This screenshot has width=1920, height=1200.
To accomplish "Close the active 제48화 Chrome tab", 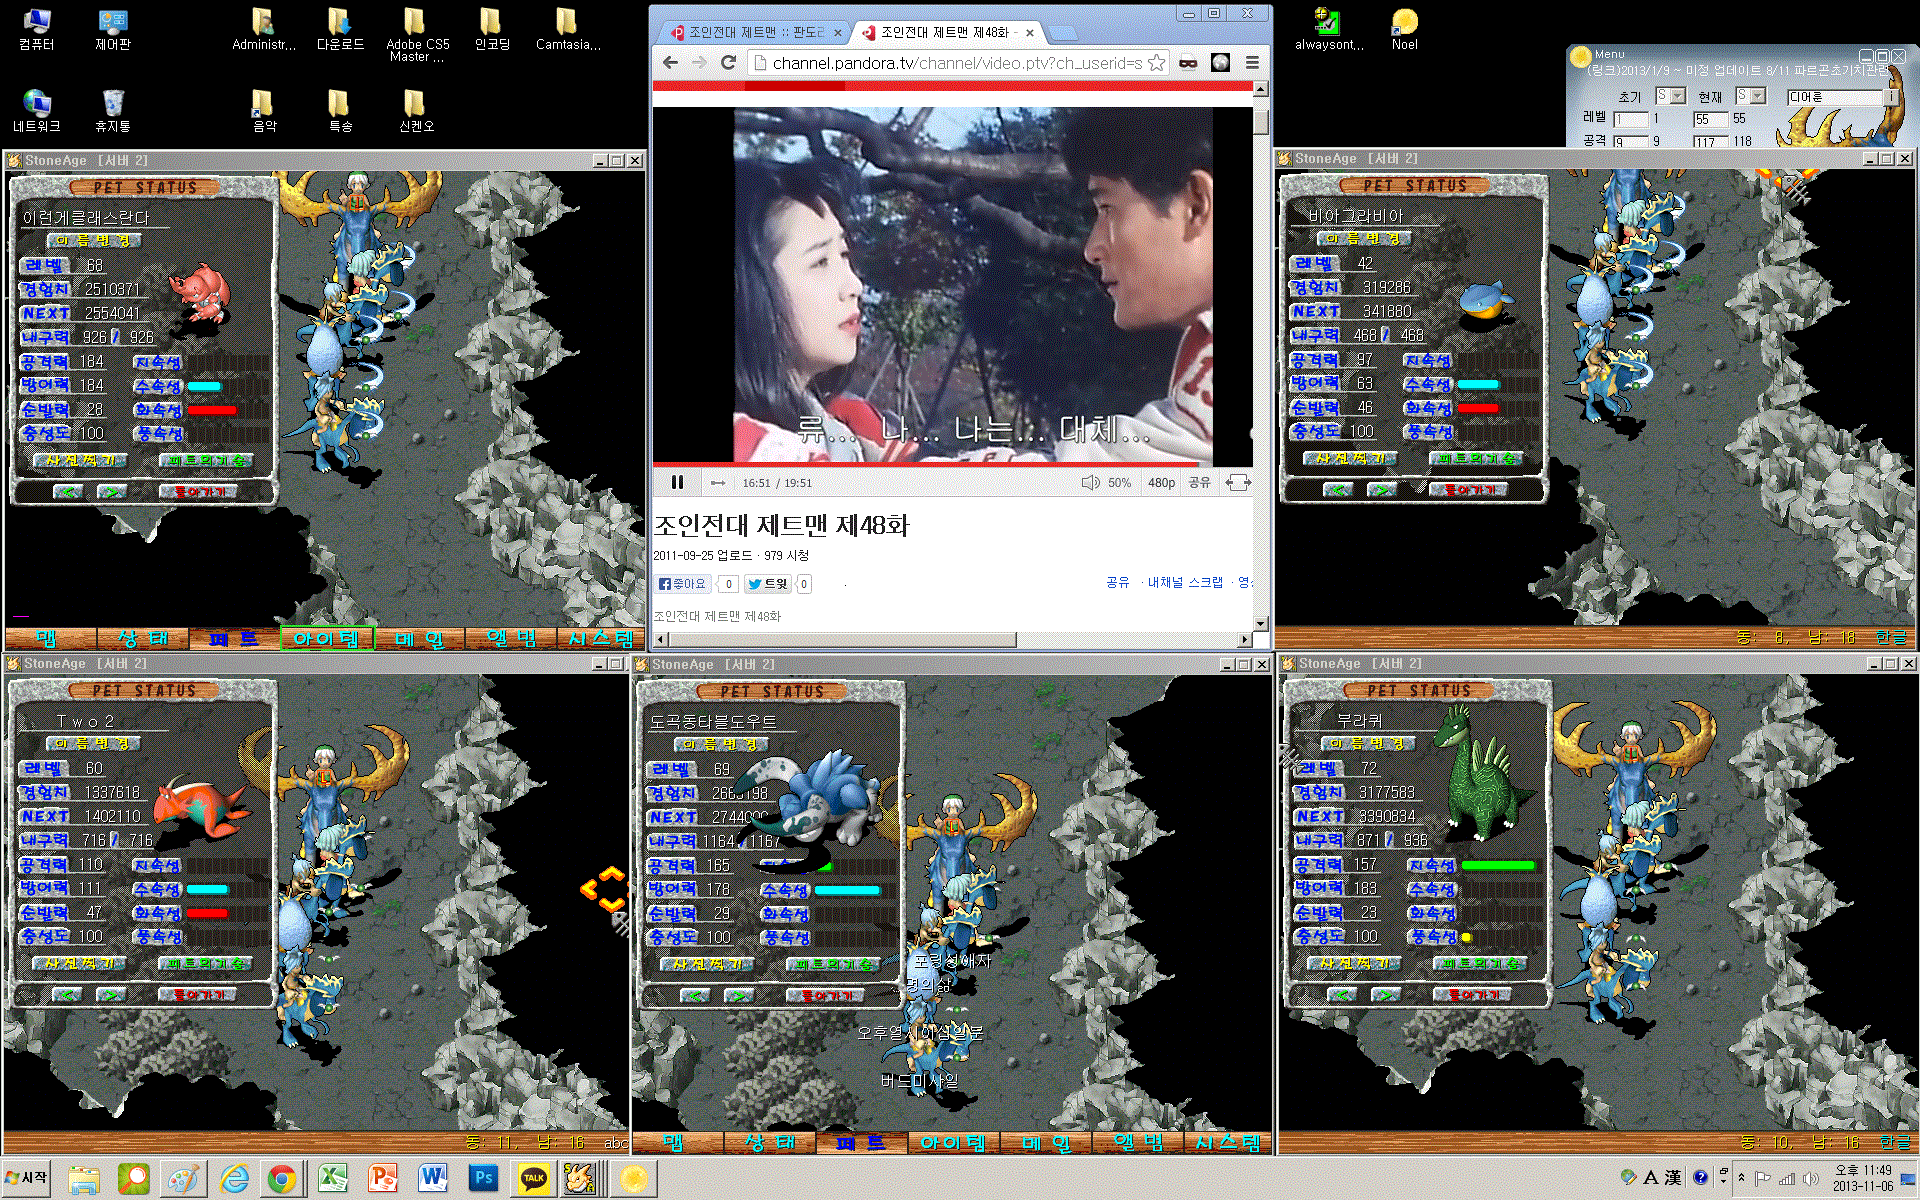I will click(x=1030, y=33).
